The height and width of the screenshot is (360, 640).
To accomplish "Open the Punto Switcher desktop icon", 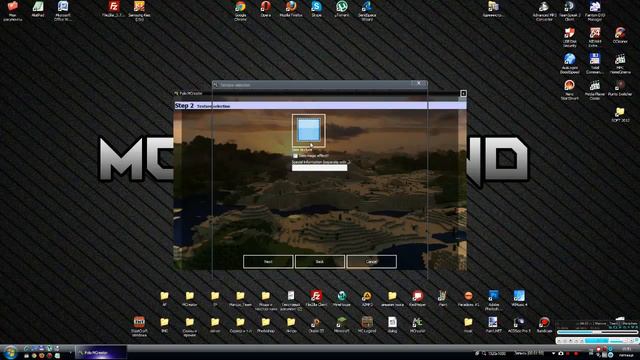I will (620, 88).
